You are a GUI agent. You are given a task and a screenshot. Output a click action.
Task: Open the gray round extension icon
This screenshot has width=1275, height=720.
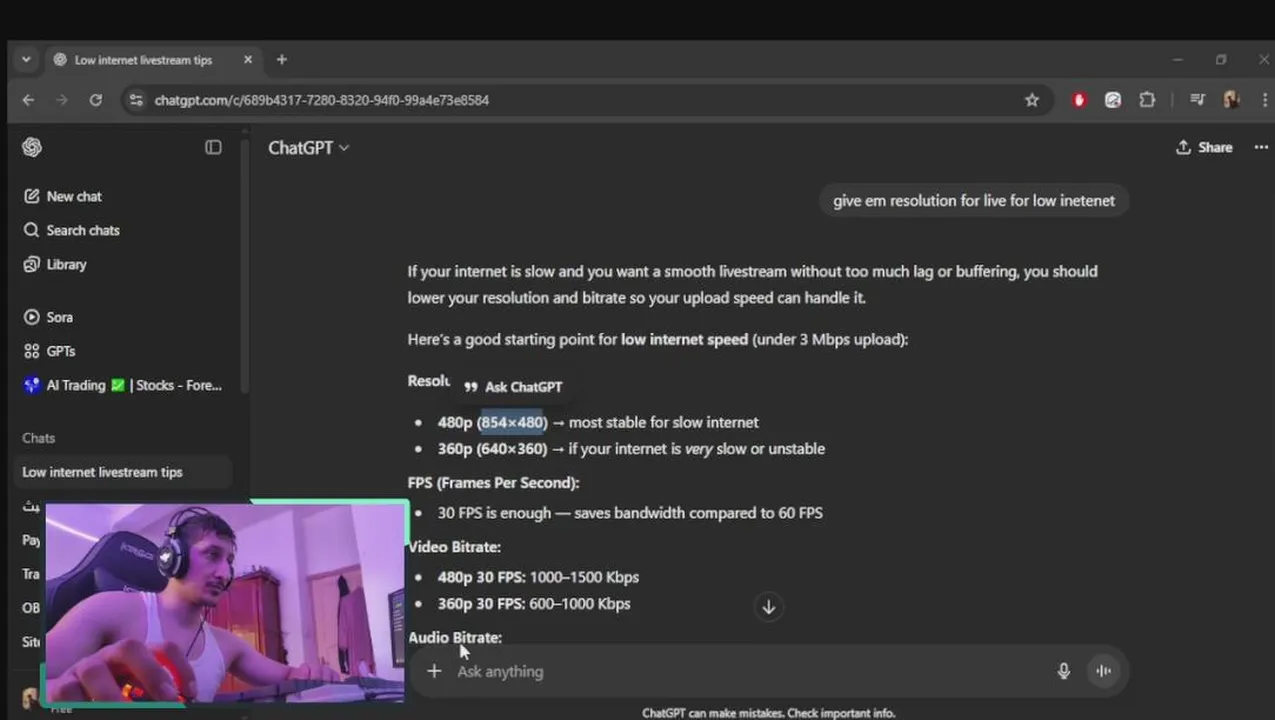[1113, 100]
